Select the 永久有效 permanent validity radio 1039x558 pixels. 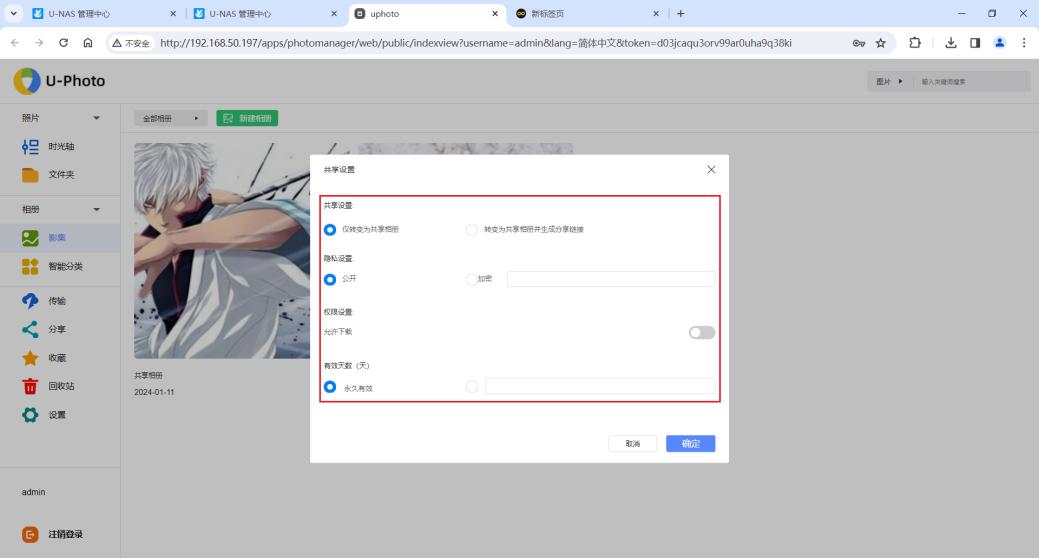330,387
